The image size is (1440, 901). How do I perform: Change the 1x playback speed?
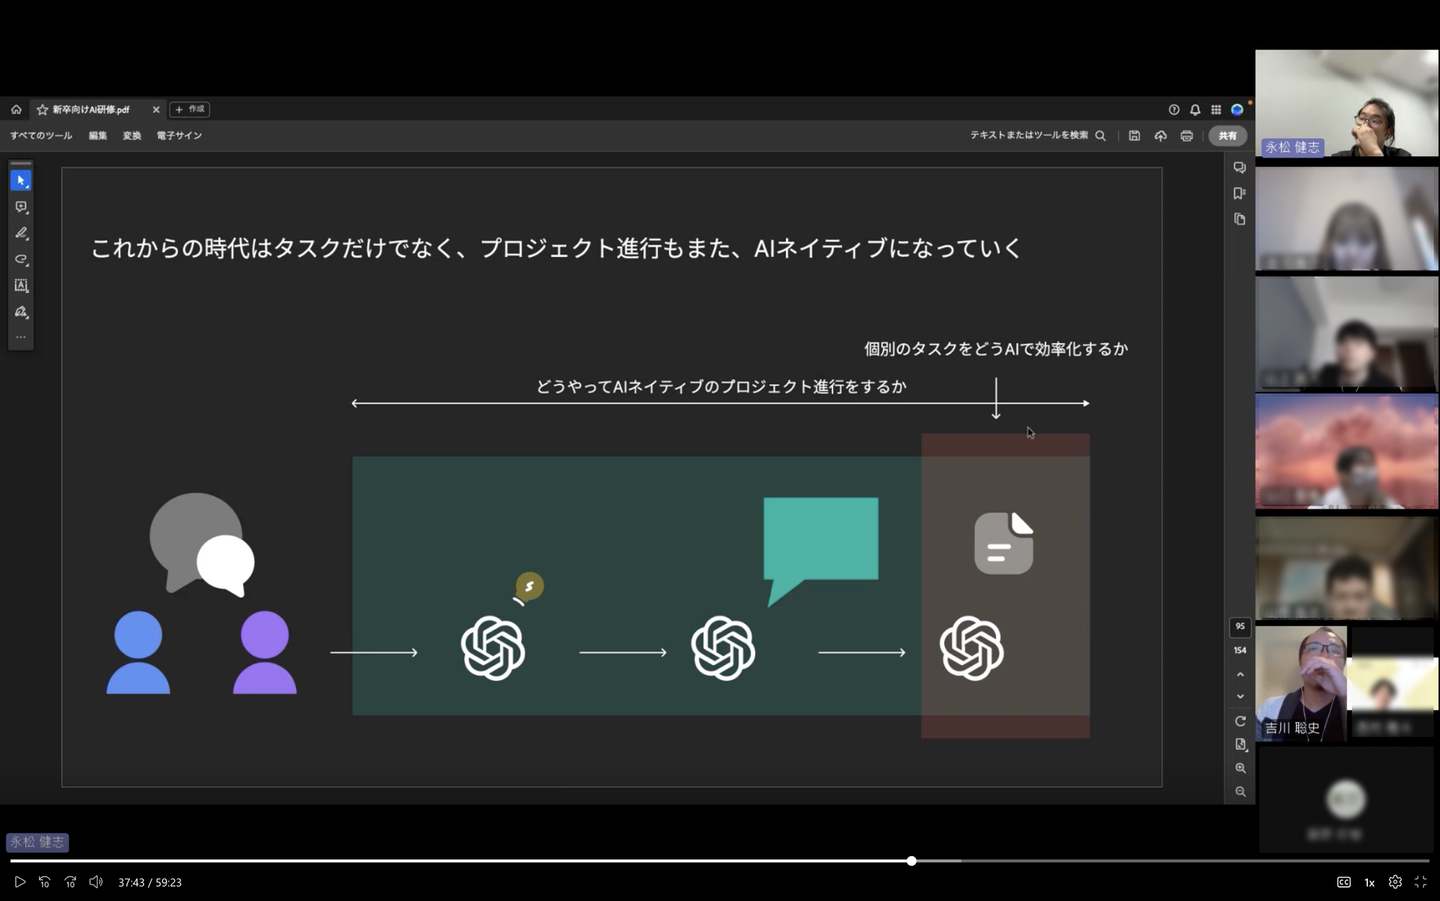(x=1370, y=883)
